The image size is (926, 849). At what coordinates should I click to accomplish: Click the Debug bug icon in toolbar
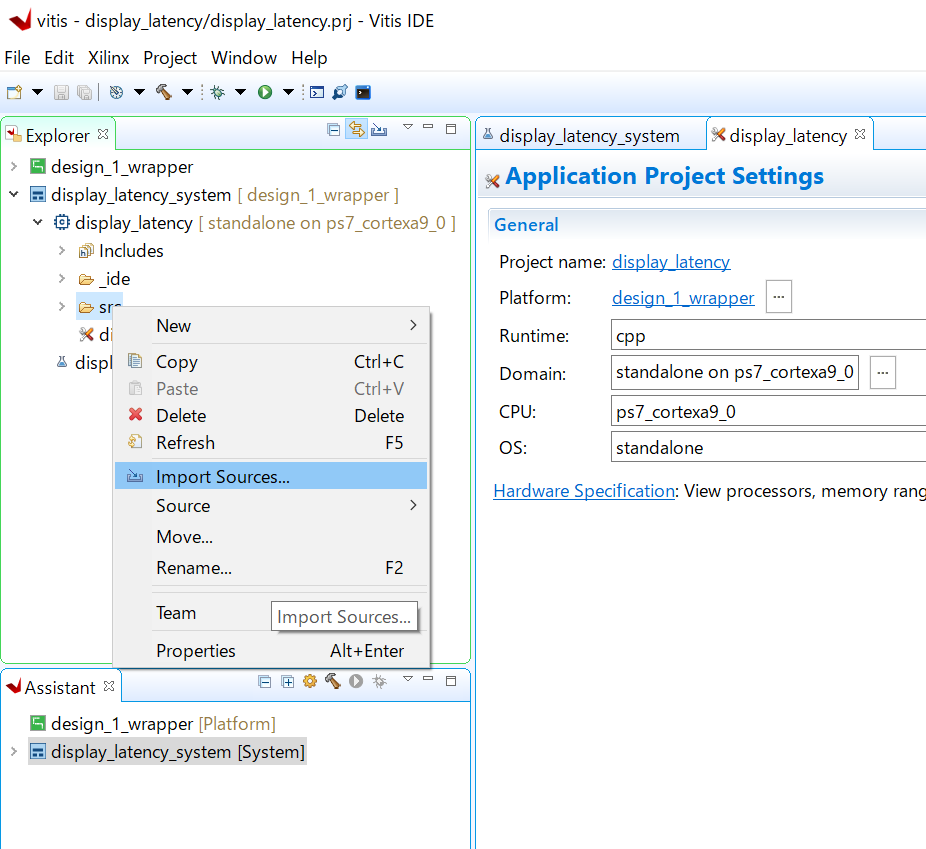218,92
